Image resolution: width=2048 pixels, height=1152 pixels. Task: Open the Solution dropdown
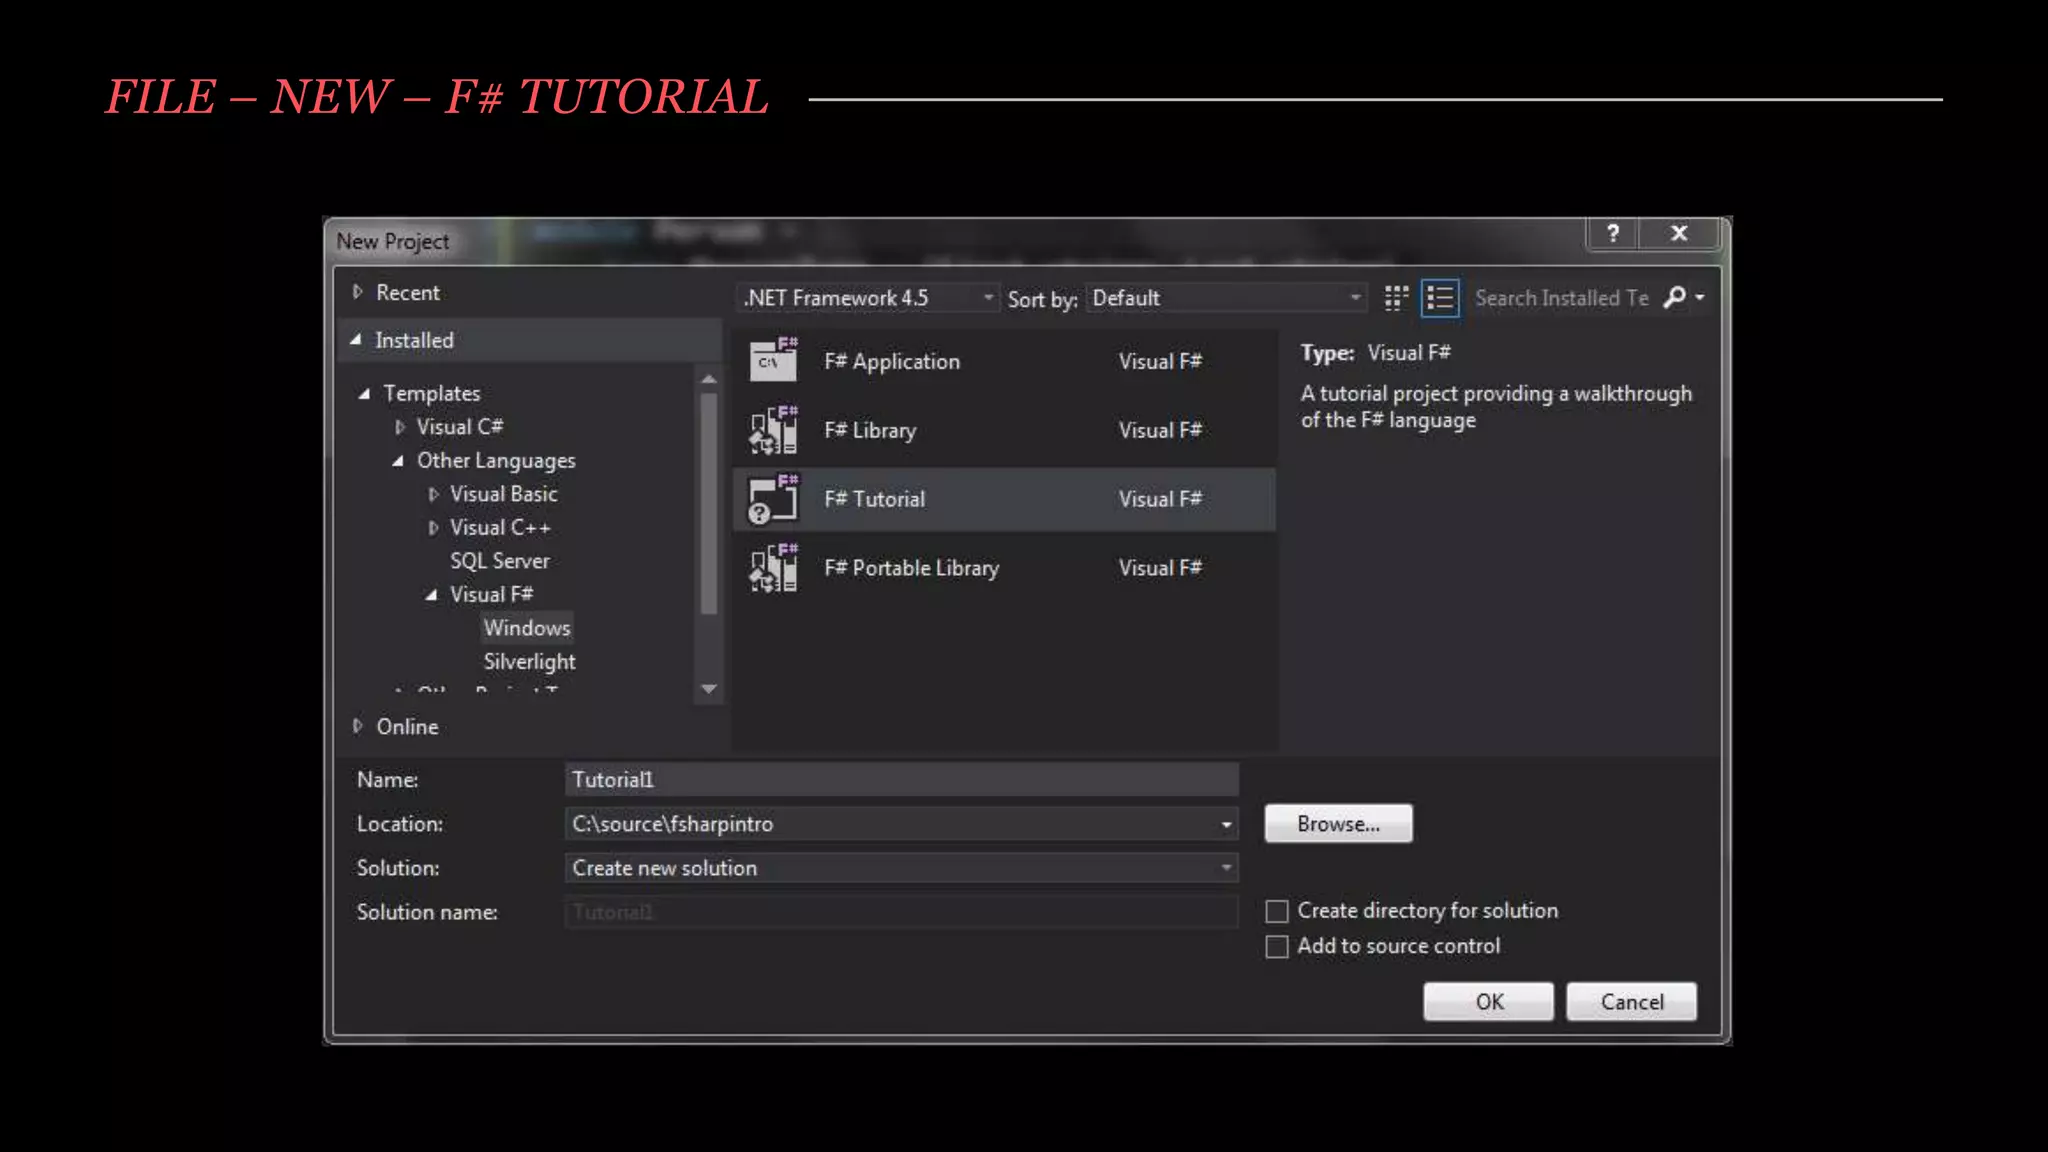[x=1226, y=868]
